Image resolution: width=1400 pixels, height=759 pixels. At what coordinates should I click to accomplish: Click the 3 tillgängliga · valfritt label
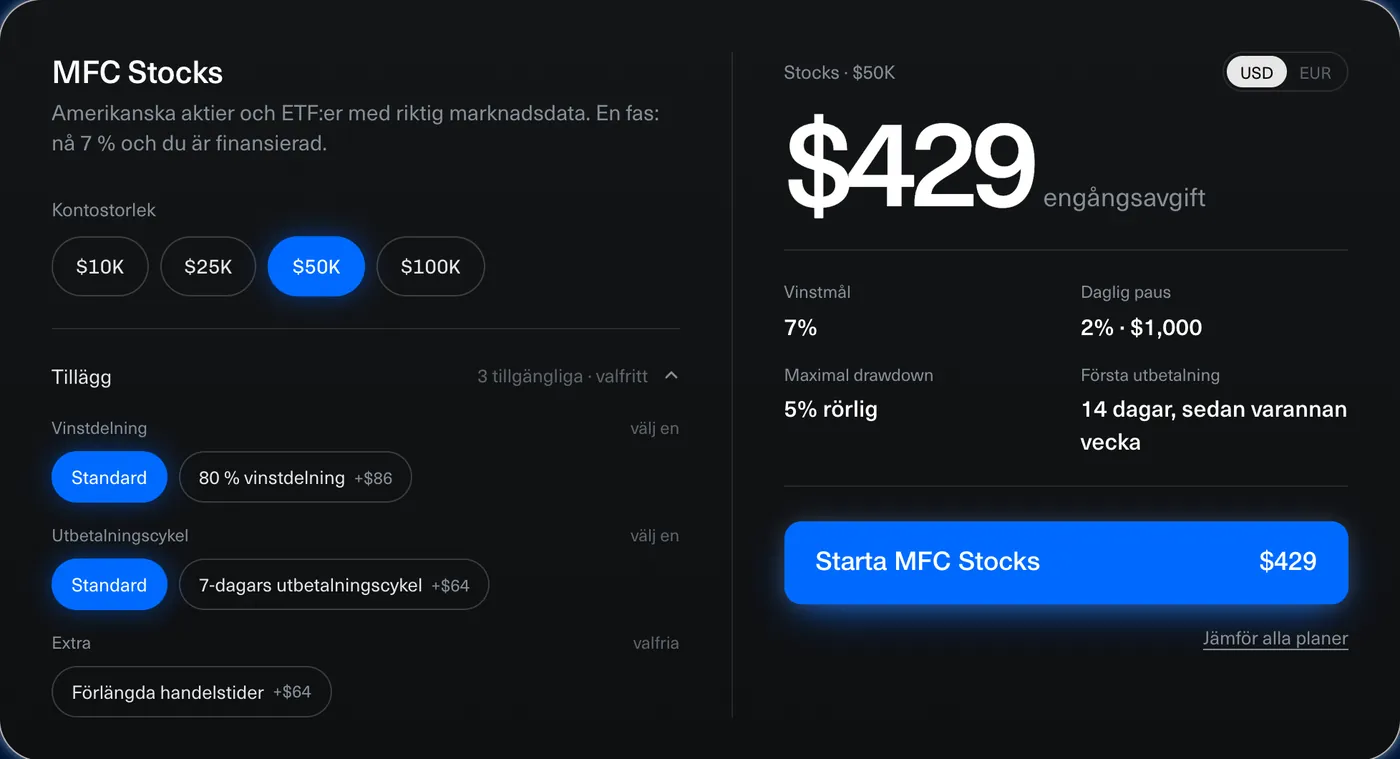[562, 377]
